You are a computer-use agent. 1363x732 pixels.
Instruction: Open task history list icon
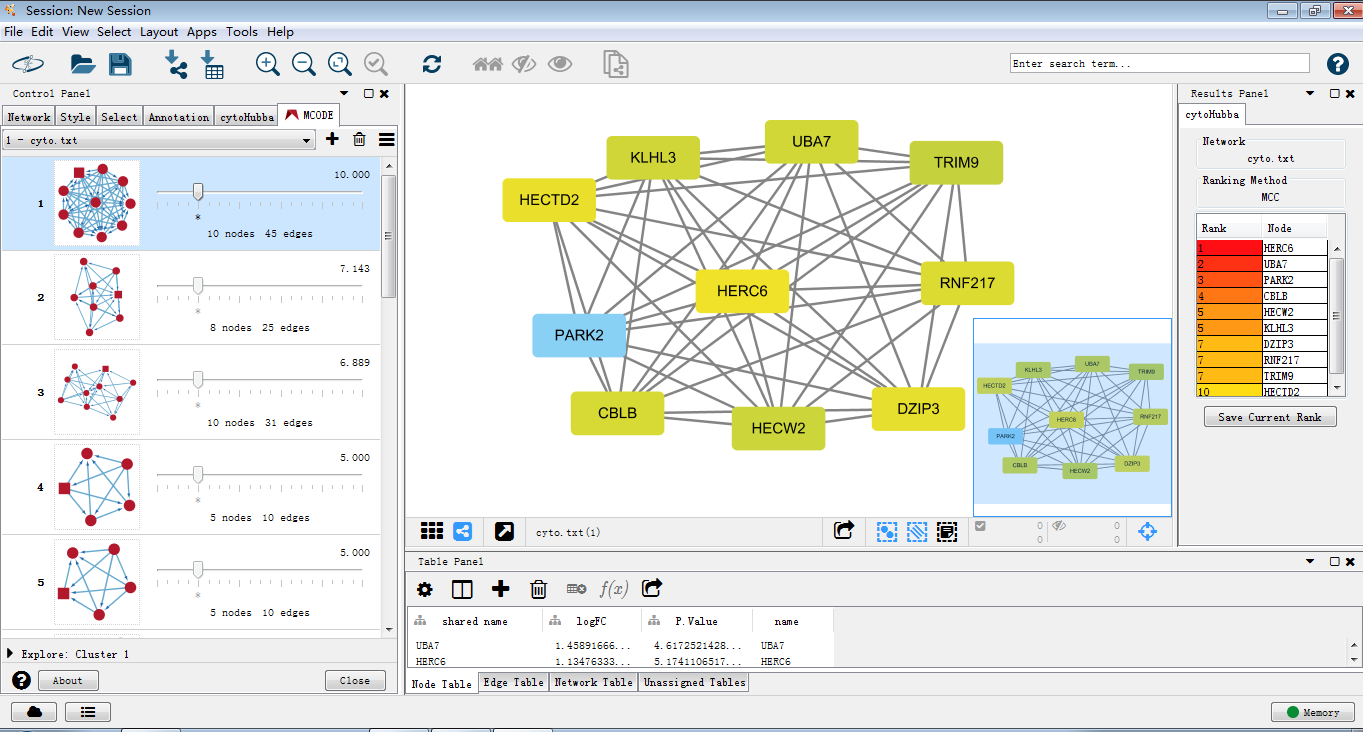[x=88, y=712]
